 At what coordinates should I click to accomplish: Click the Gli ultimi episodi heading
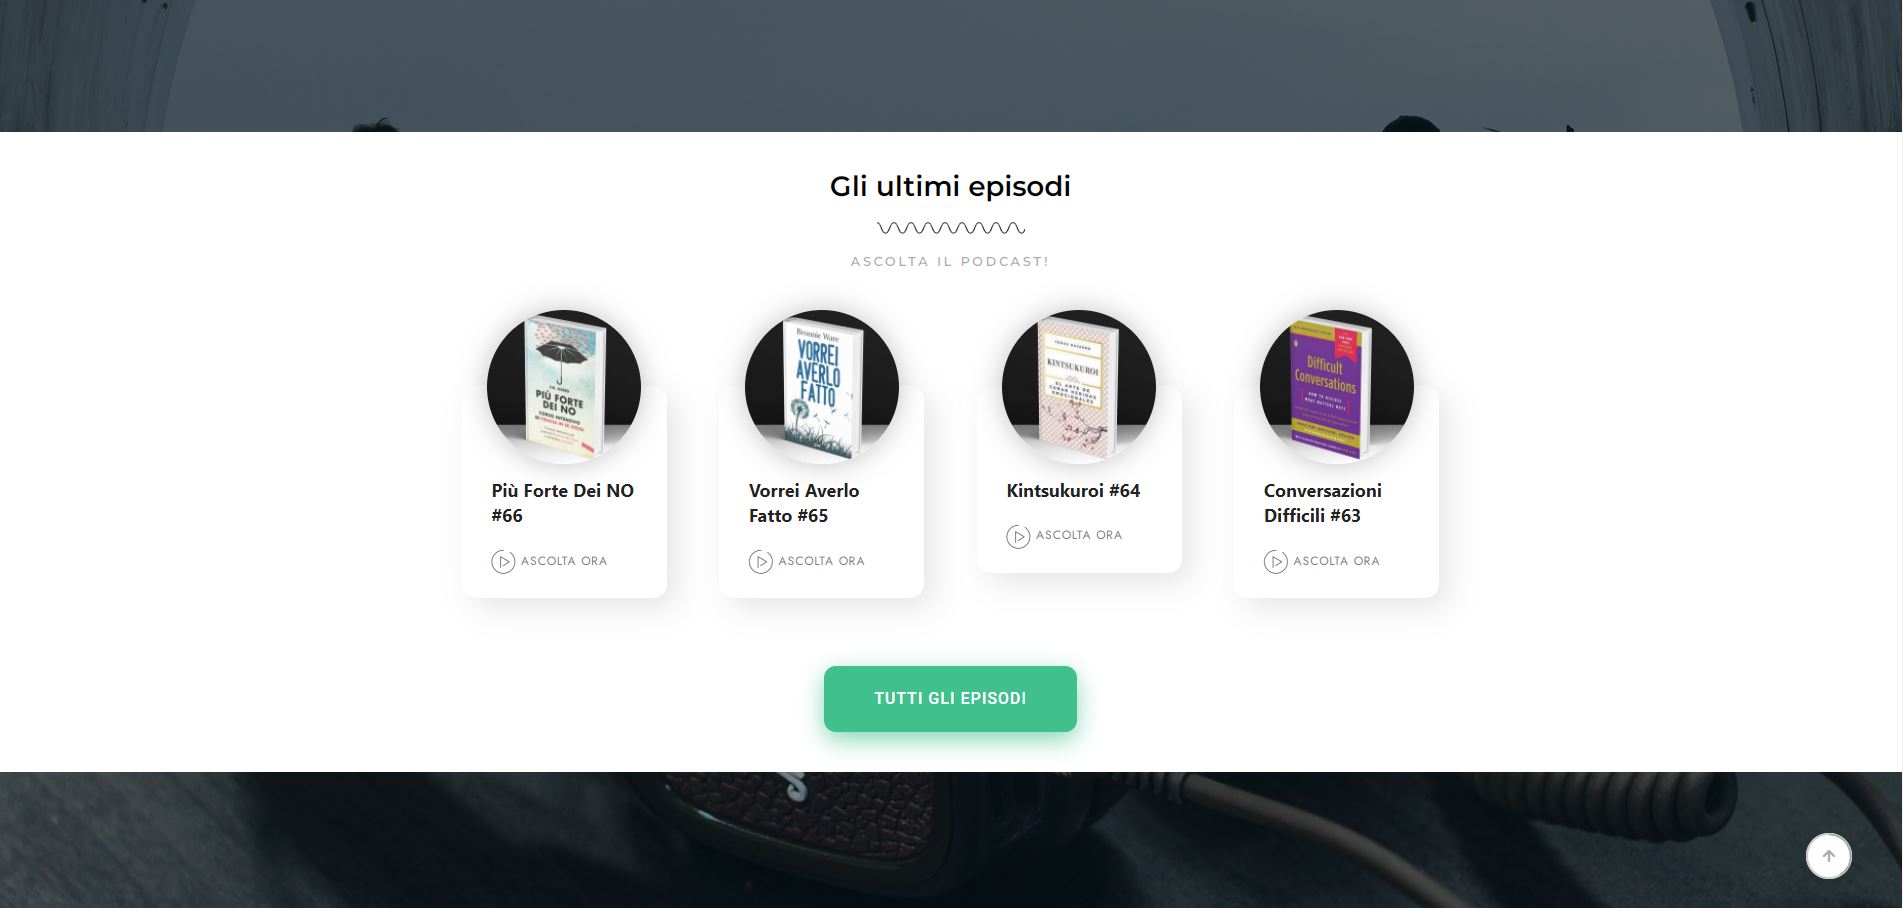pyautogui.click(x=950, y=186)
